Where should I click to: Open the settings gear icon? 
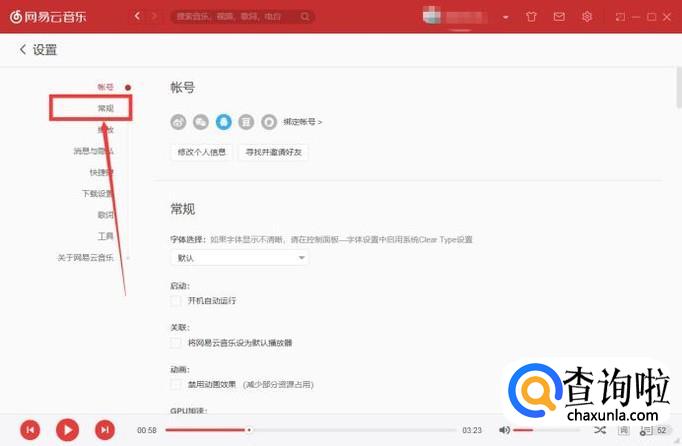587,17
